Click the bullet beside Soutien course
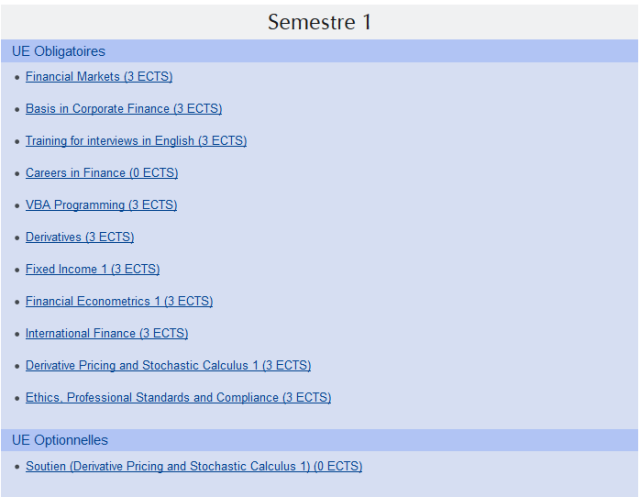The image size is (640, 497). pos(17,467)
